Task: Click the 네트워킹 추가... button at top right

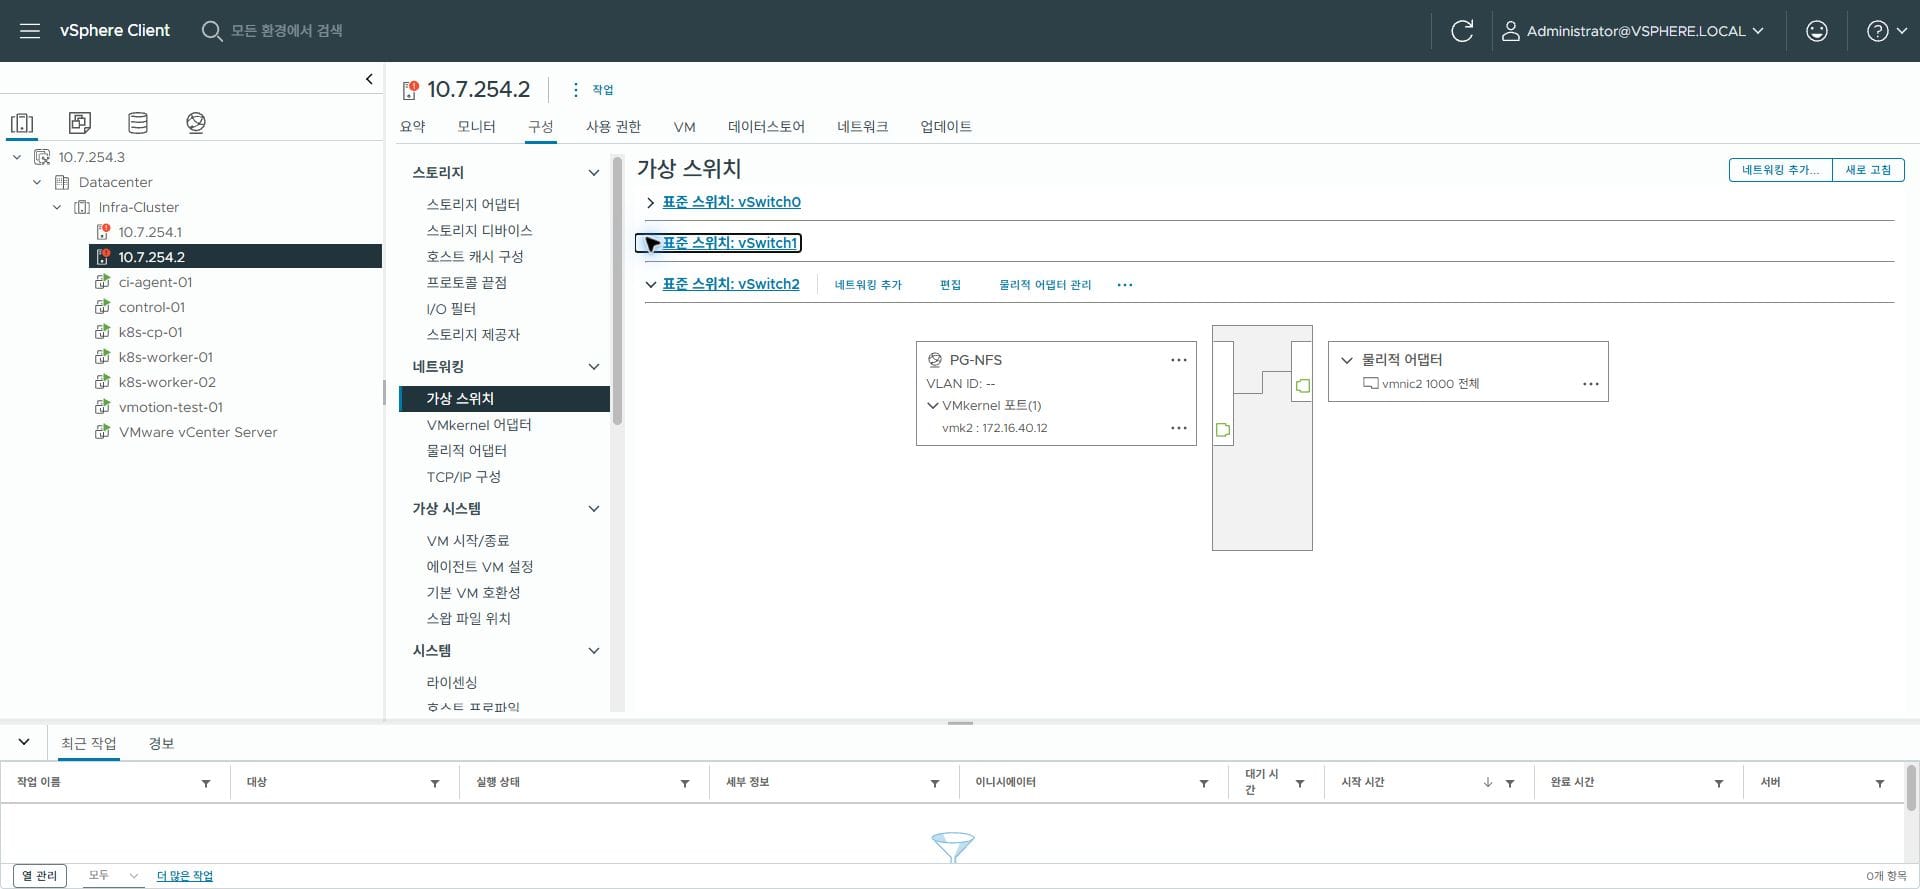Action: coord(1780,170)
